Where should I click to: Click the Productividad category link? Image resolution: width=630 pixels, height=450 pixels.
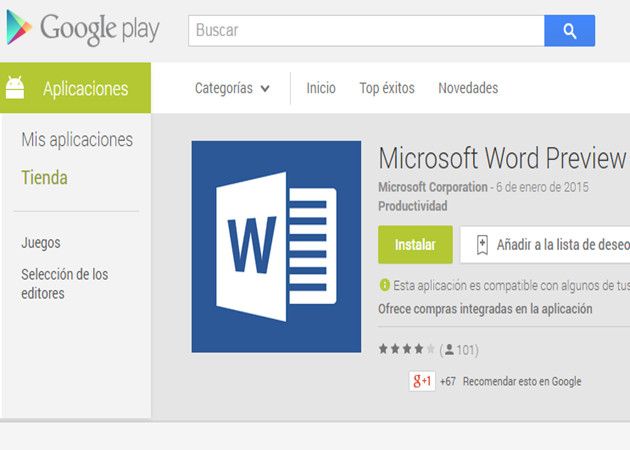pyautogui.click(x=413, y=206)
